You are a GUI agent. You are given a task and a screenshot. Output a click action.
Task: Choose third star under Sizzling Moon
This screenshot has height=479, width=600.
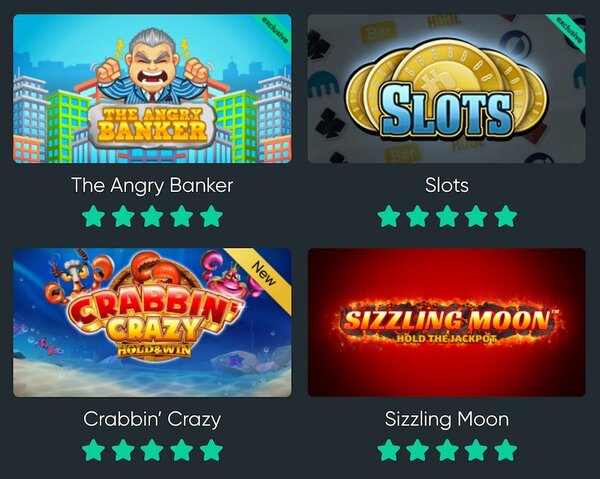click(447, 450)
